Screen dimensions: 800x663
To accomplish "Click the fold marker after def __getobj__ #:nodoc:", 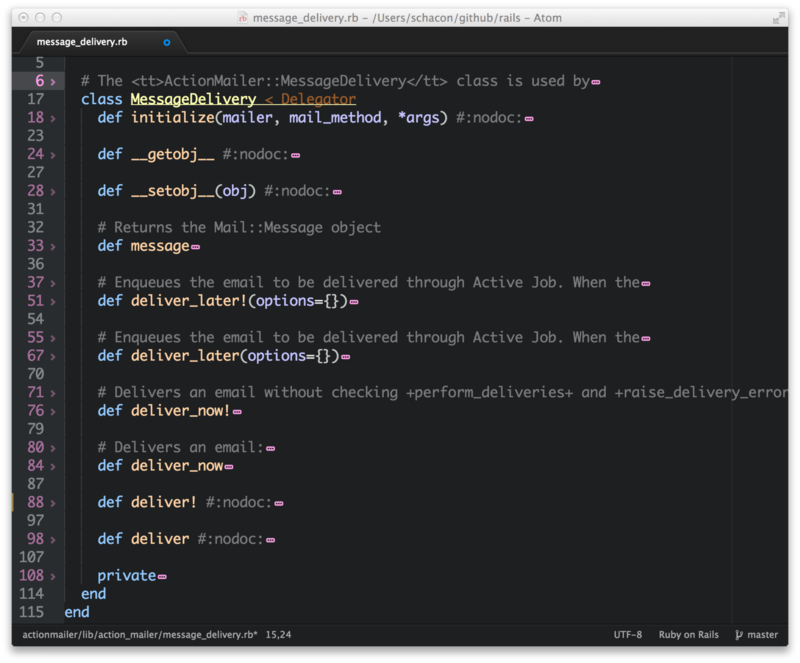I will [x=295, y=155].
